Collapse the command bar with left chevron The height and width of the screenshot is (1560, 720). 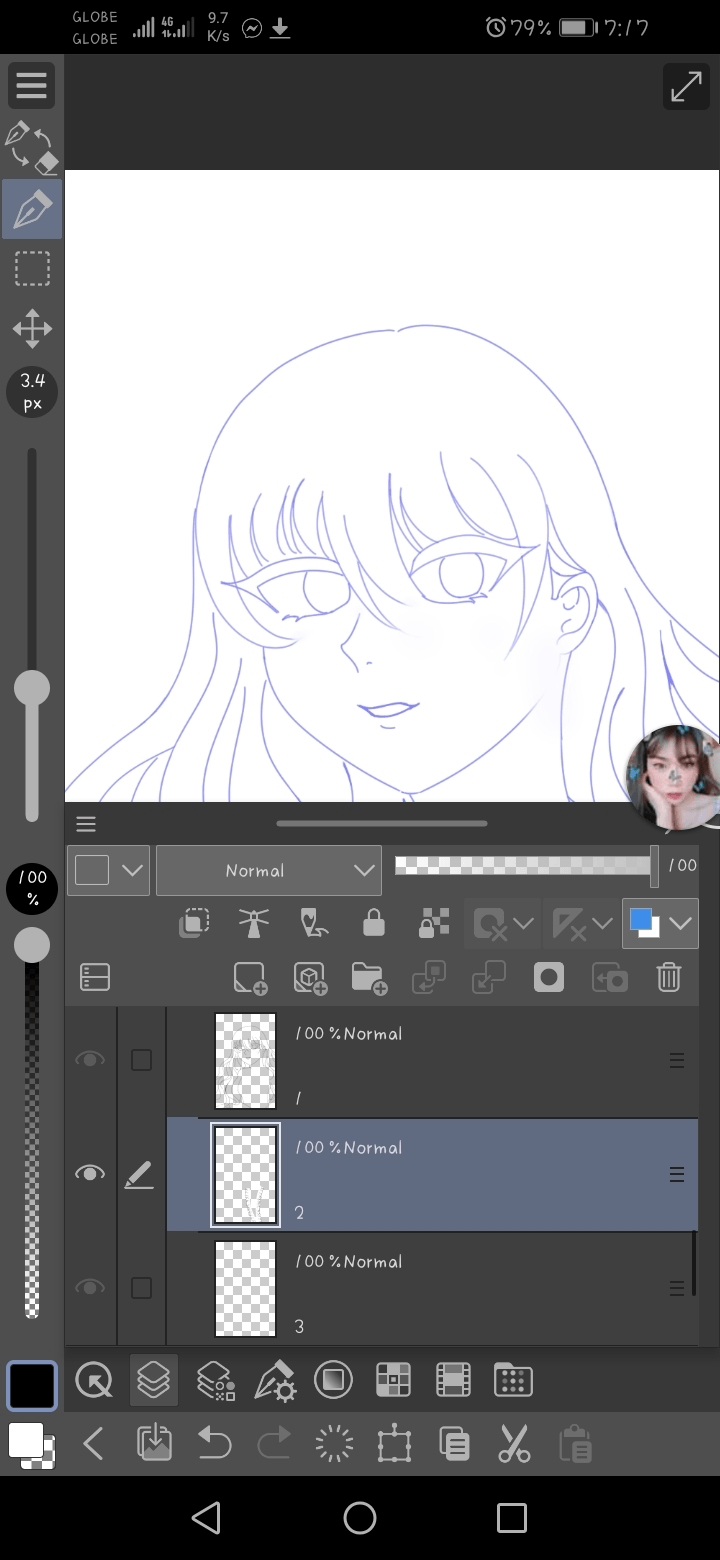click(x=93, y=1444)
